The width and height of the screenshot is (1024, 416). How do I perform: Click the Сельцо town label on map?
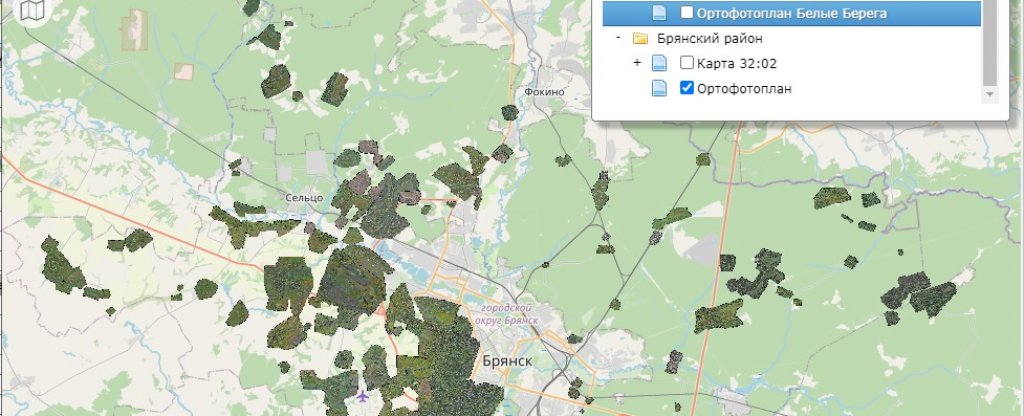pos(302,198)
